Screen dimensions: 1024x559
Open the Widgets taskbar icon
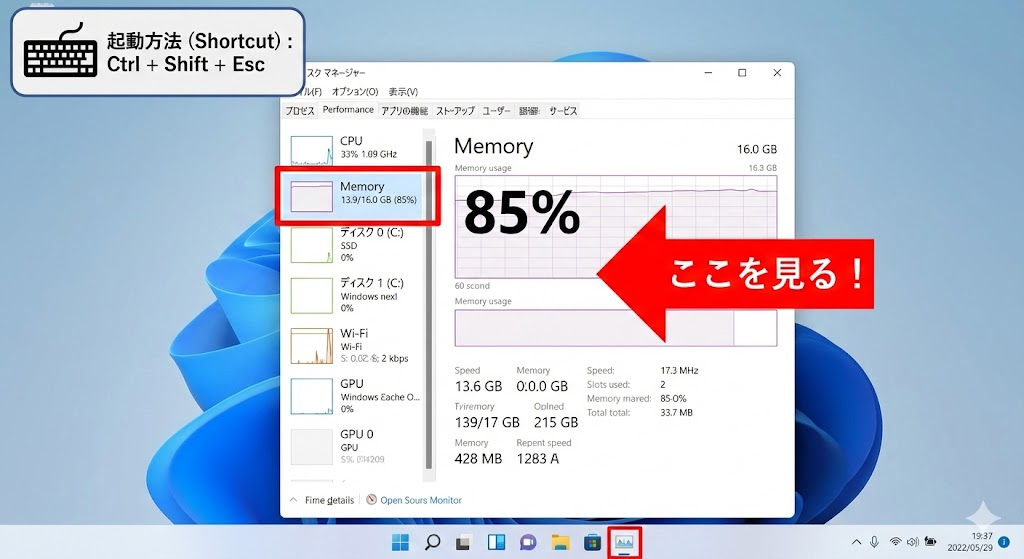click(496, 542)
